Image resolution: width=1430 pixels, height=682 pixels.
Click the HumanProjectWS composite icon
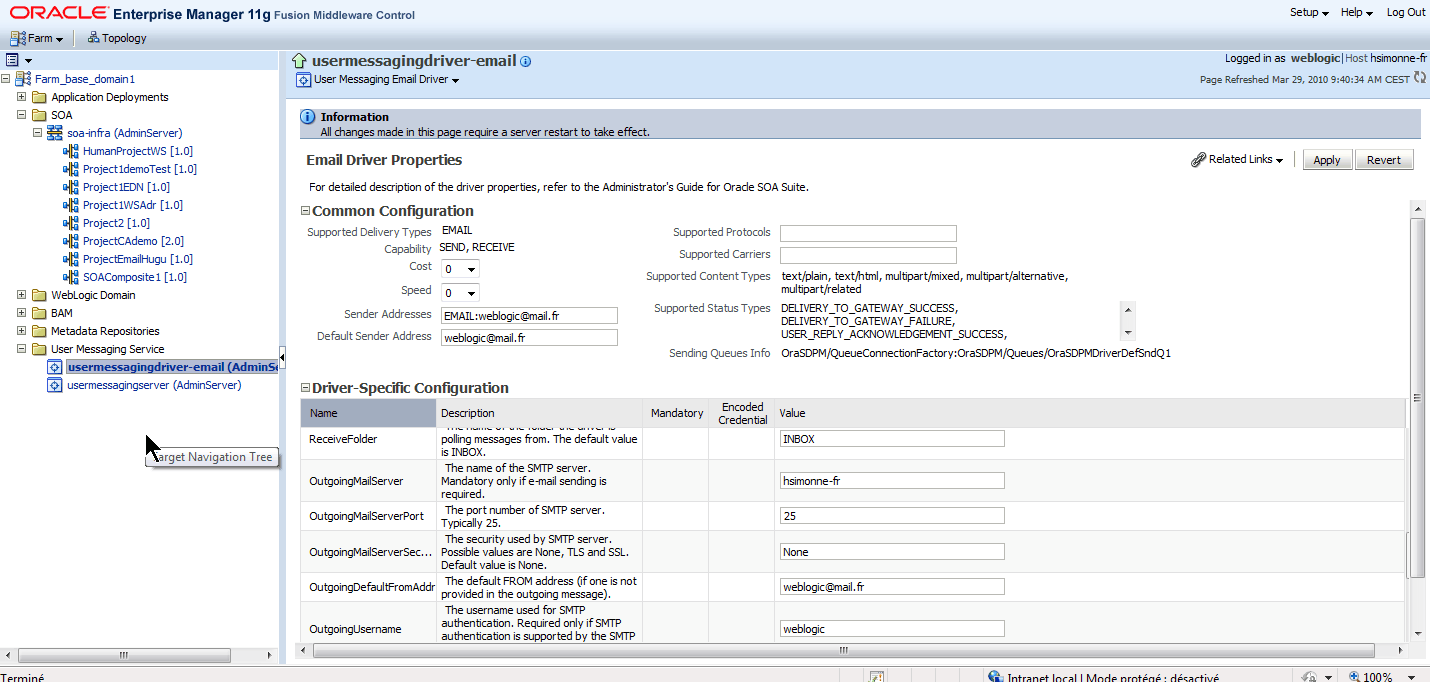pyautogui.click(x=70, y=151)
